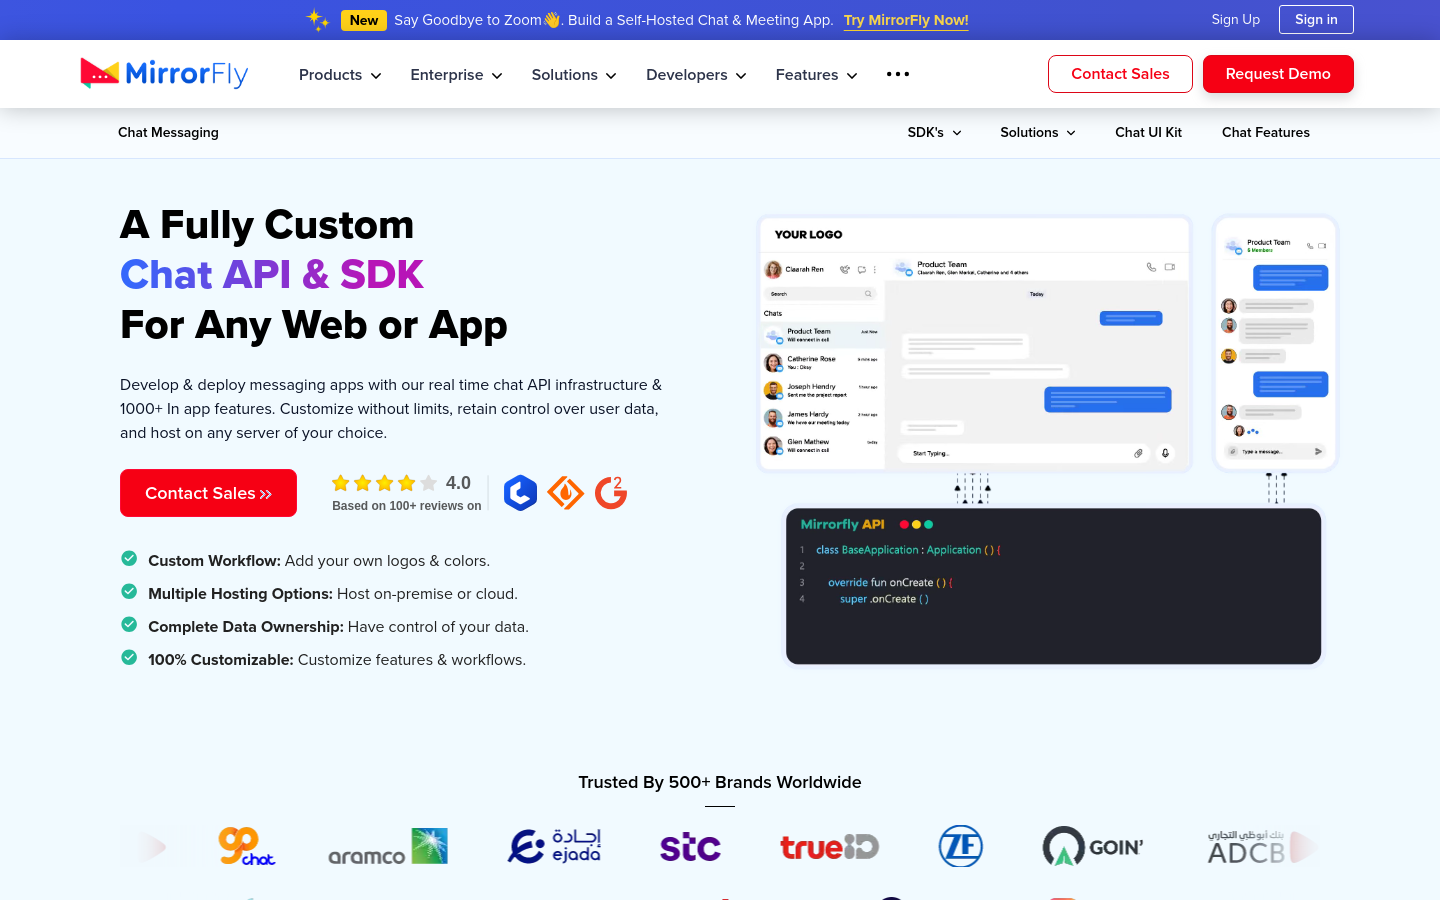1440x900 pixels.
Task: Click the Sign Up link
Action: (x=1236, y=19)
